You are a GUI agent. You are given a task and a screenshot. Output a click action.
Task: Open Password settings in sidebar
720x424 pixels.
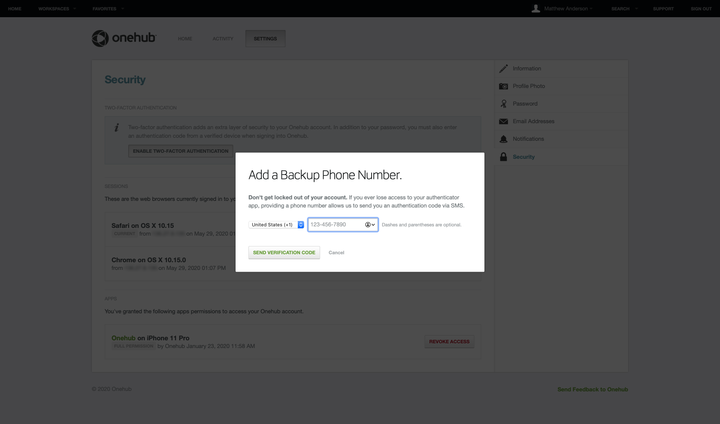tap(525, 104)
